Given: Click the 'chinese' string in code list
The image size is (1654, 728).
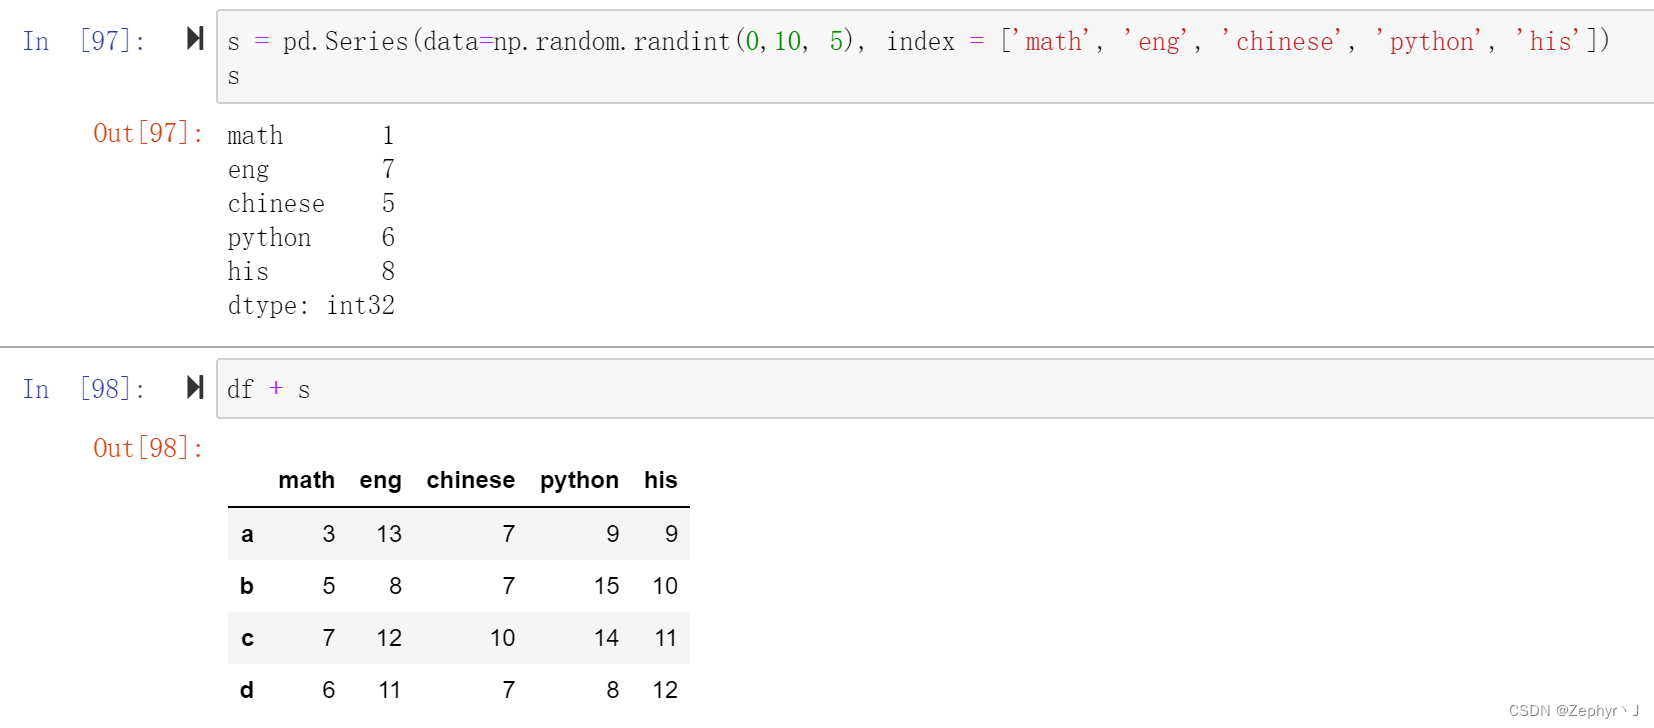Looking at the screenshot, I should pyautogui.click(x=1284, y=41).
